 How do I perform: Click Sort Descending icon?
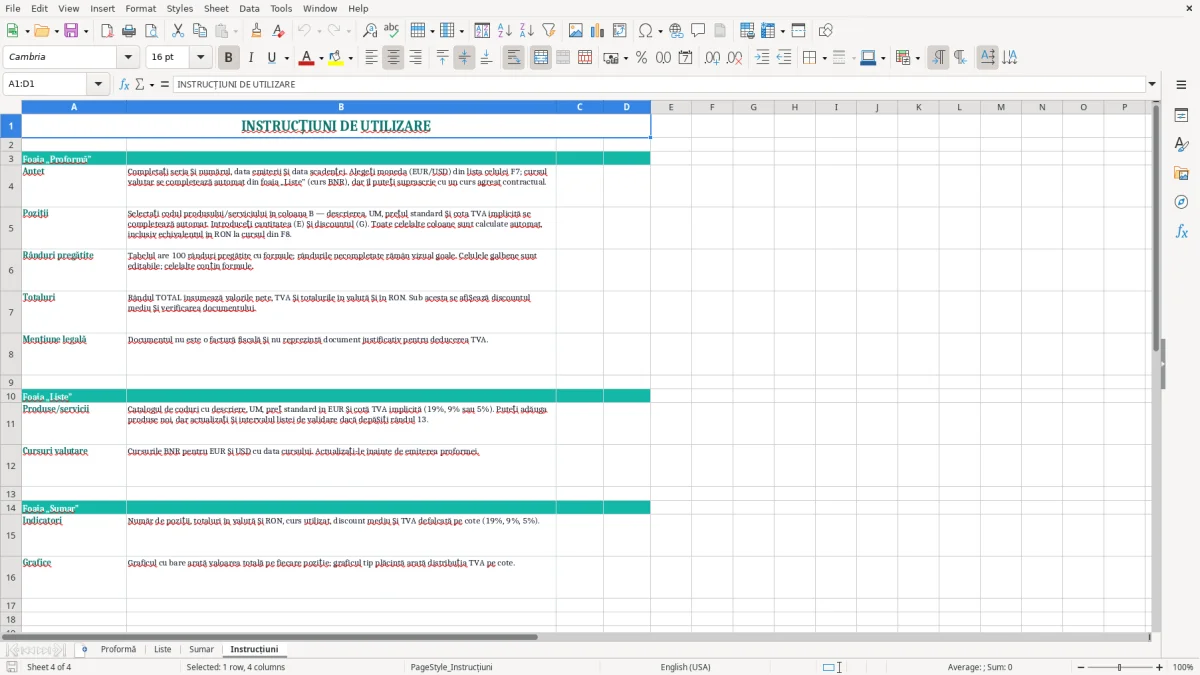[x=527, y=31]
